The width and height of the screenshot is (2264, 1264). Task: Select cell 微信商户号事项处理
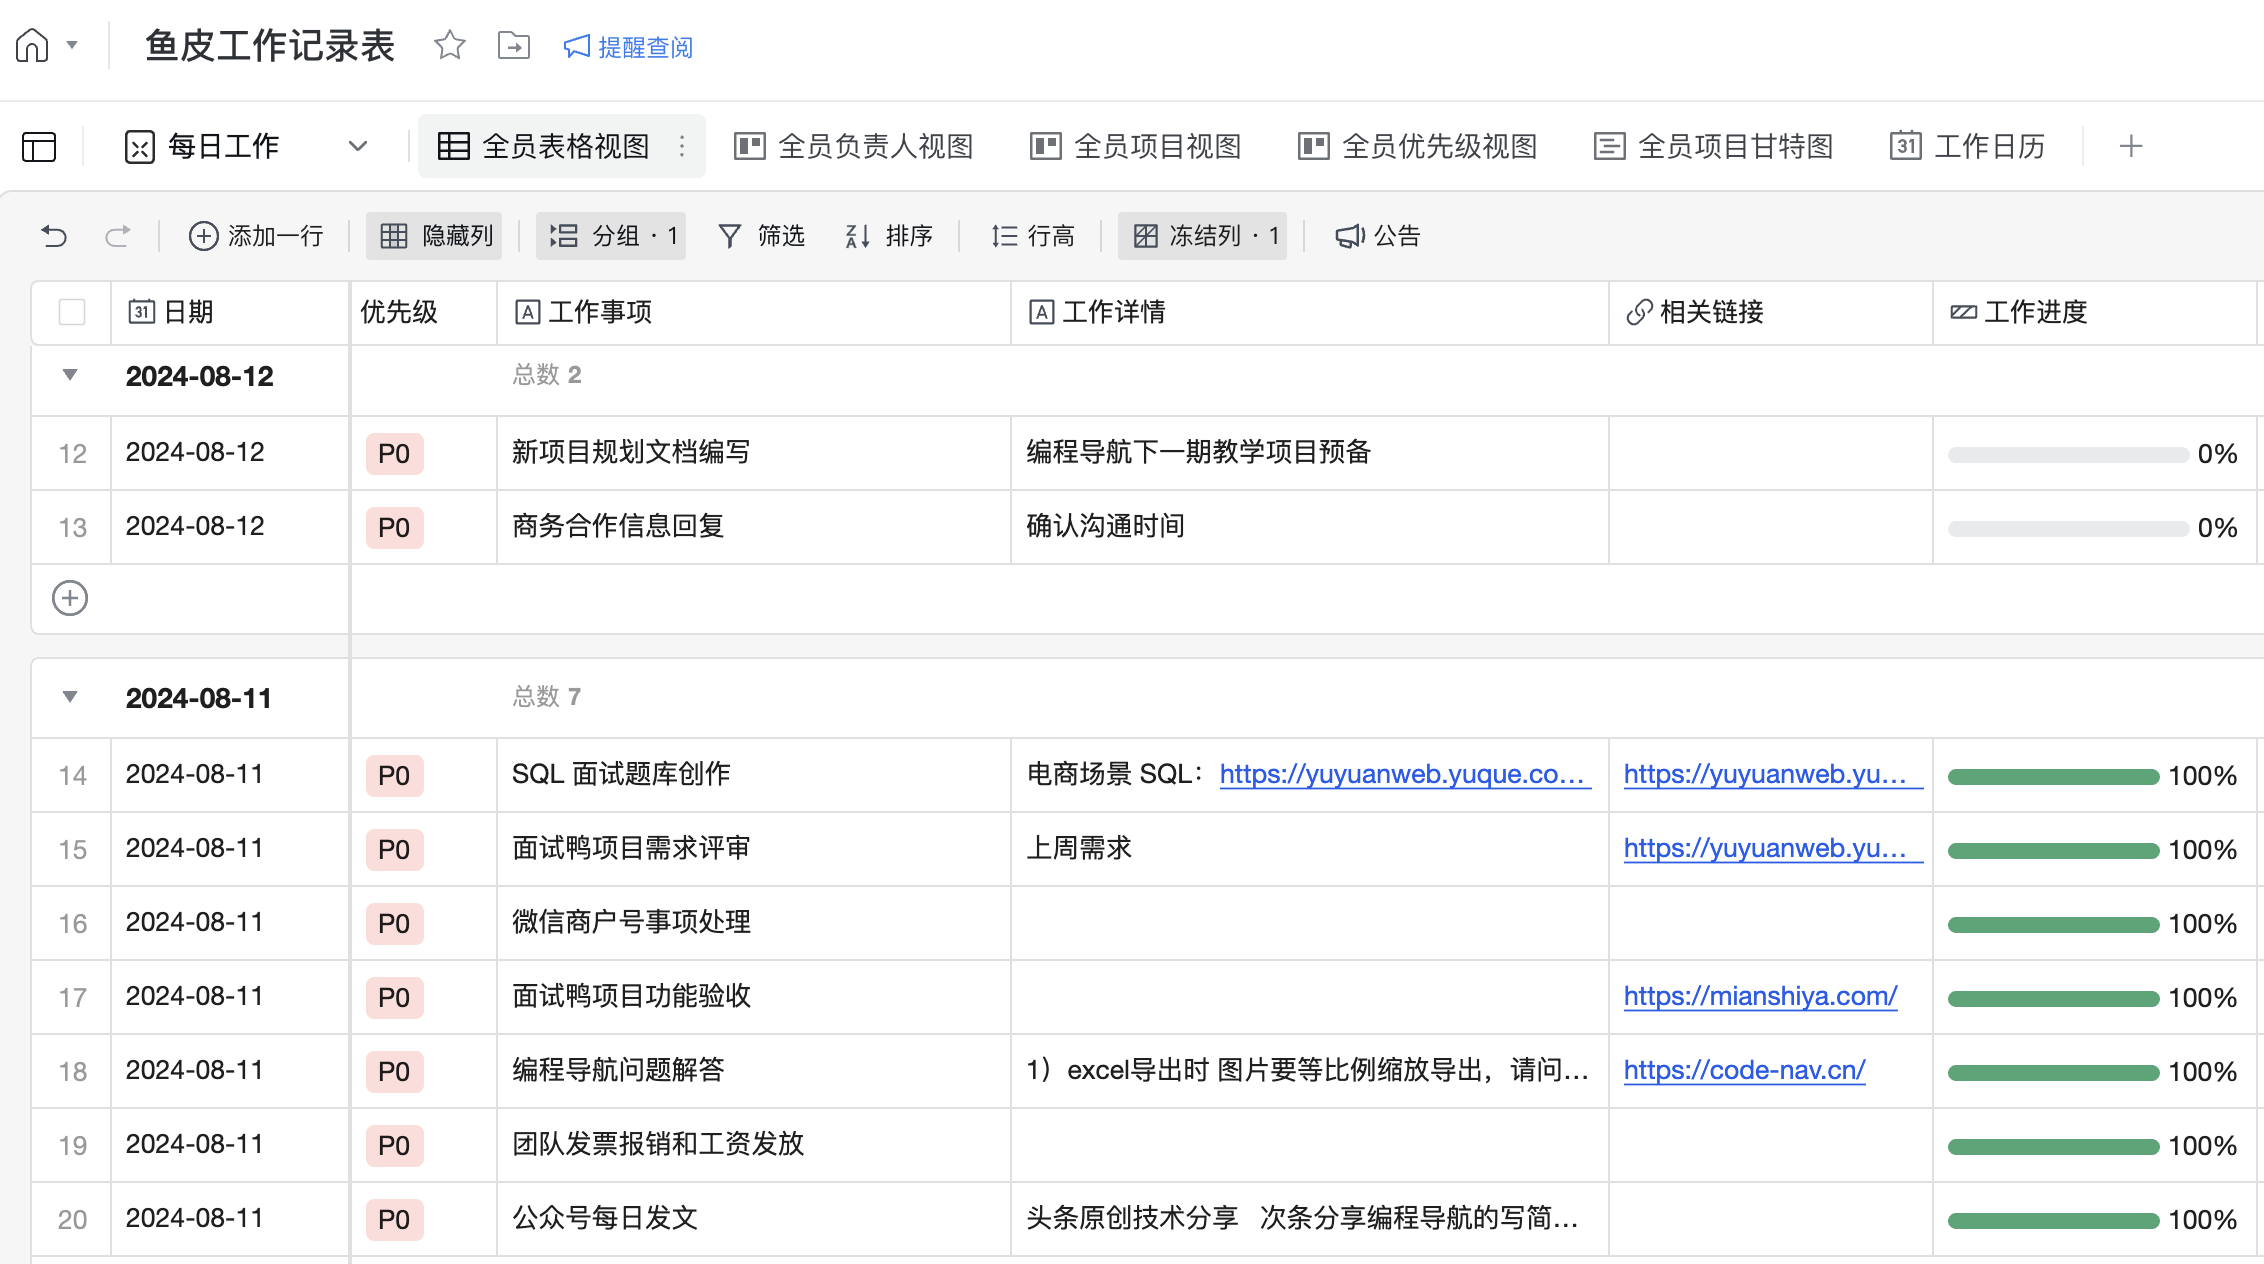pos(754,923)
